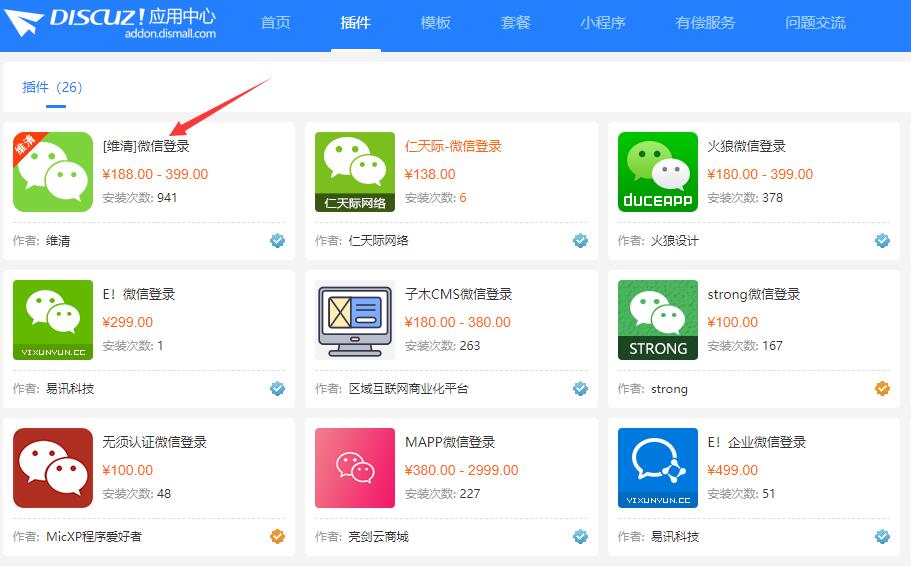
Task: Open author 亮剑云商城 link
Action: 379,536
